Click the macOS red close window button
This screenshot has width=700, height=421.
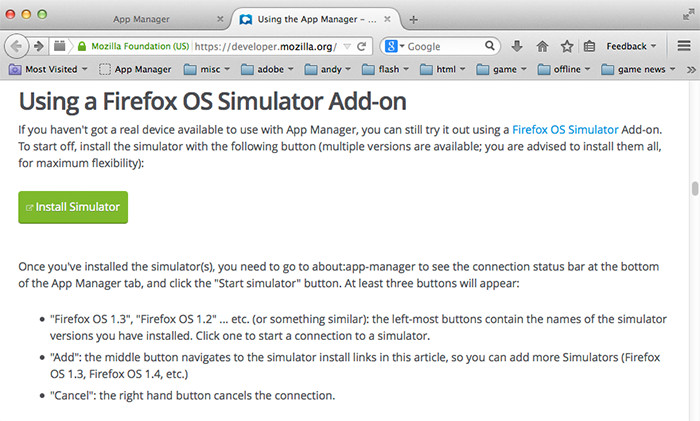(10, 14)
